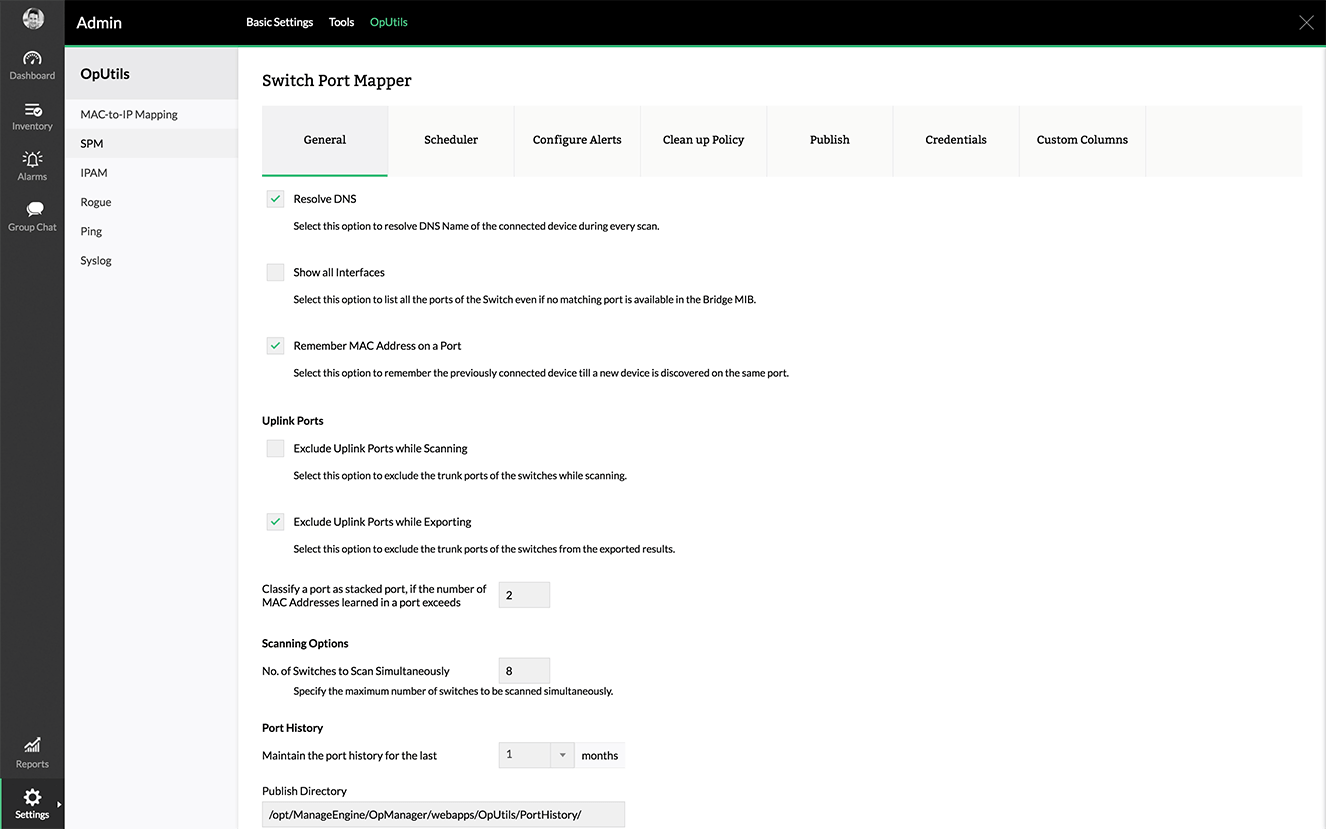1326x829 pixels.
Task: Toggle Remember MAC Address on a Port
Action: 275,346
